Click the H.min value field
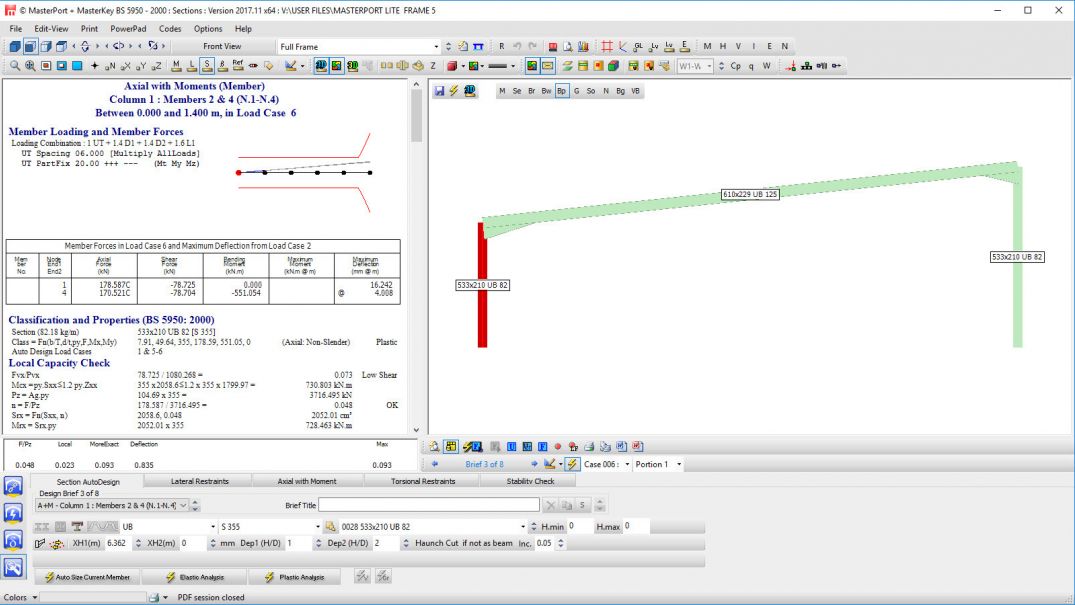Image resolution: width=1075 pixels, height=605 pixels. (x=580, y=527)
